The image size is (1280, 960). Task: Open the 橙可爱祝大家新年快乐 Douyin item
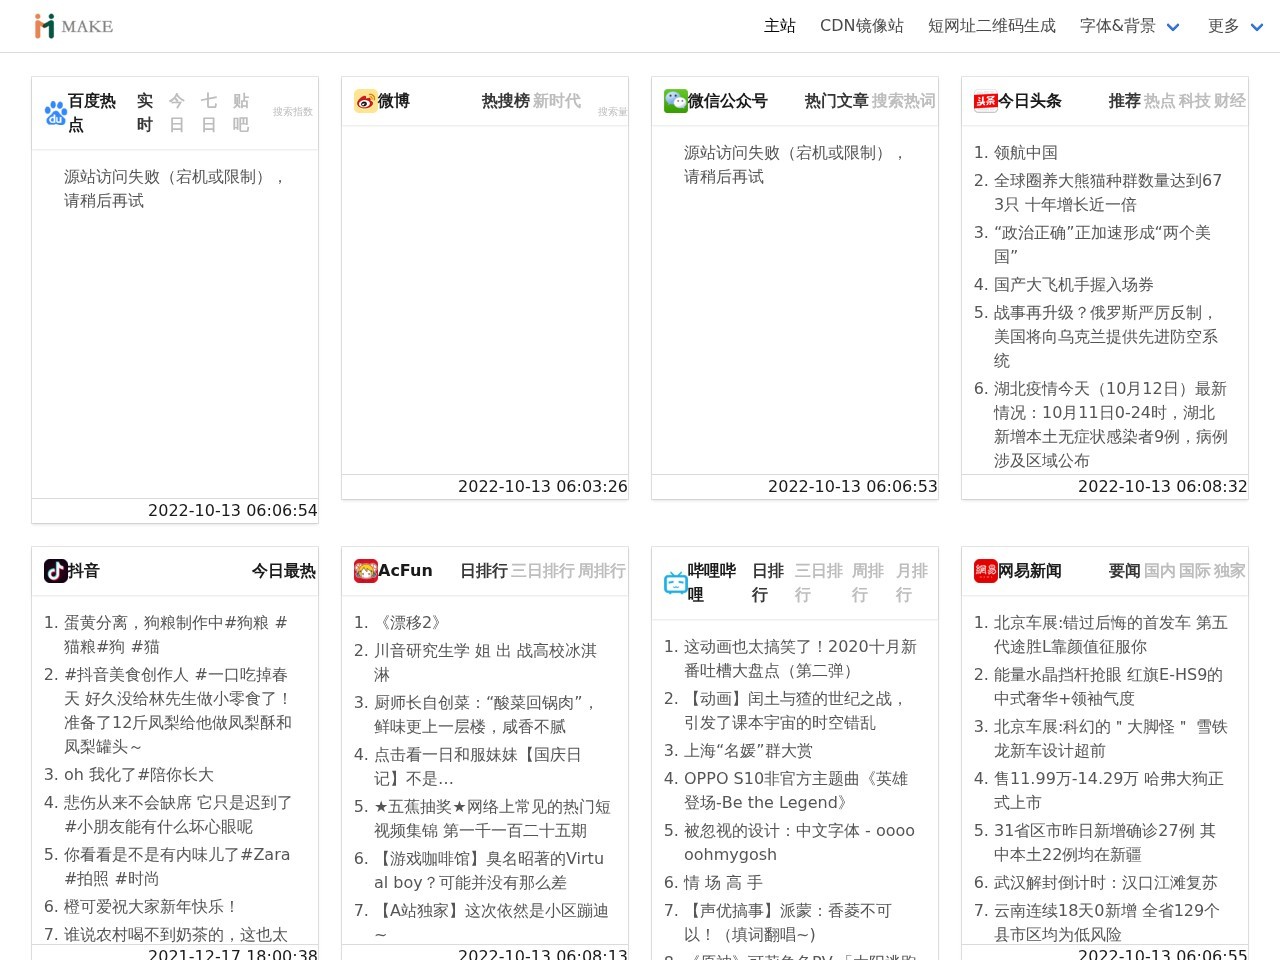tap(151, 907)
